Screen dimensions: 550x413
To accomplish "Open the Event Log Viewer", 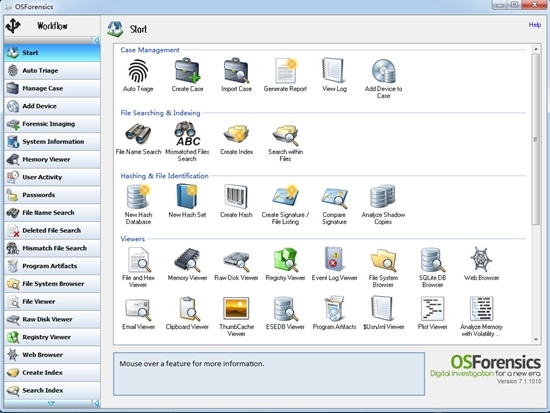I will (x=334, y=259).
